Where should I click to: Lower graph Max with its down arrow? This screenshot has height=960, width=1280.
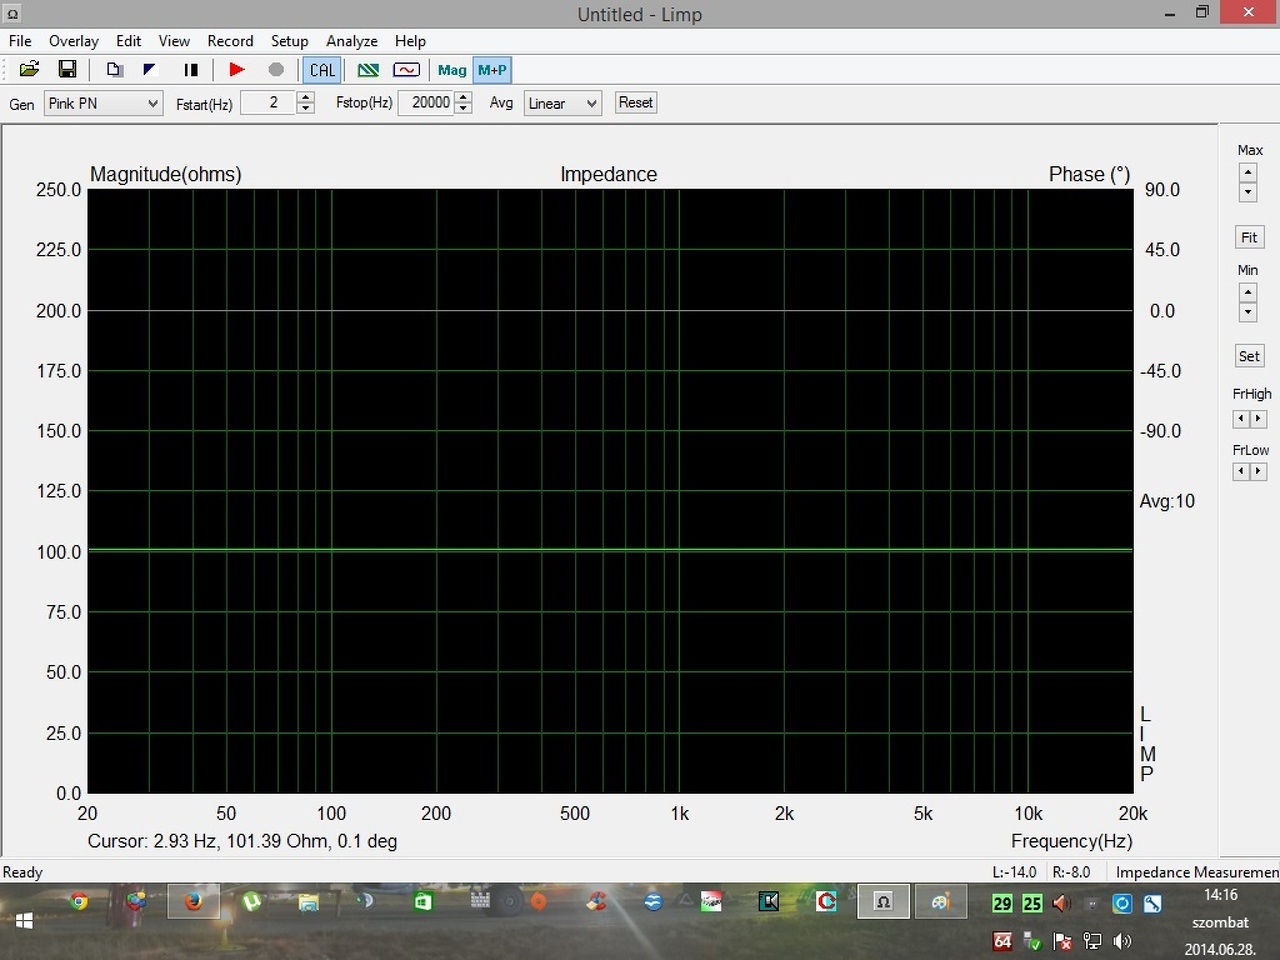[x=1248, y=192]
